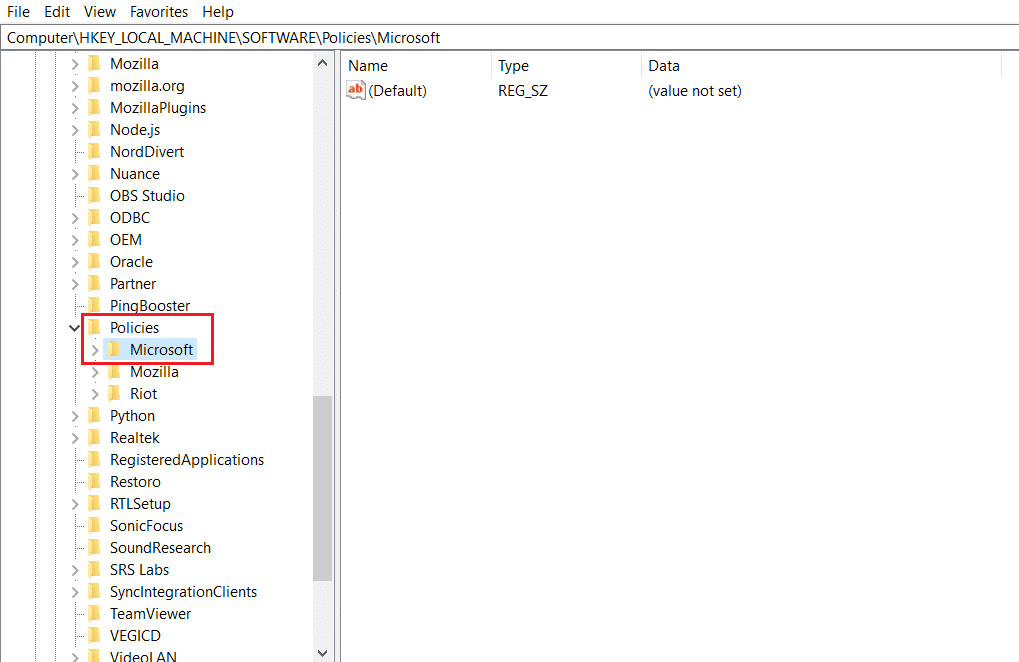Click the Nuance folder icon
Image resolution: width=1019 pixels, height=662 pixels.
[x=94, y=173]
